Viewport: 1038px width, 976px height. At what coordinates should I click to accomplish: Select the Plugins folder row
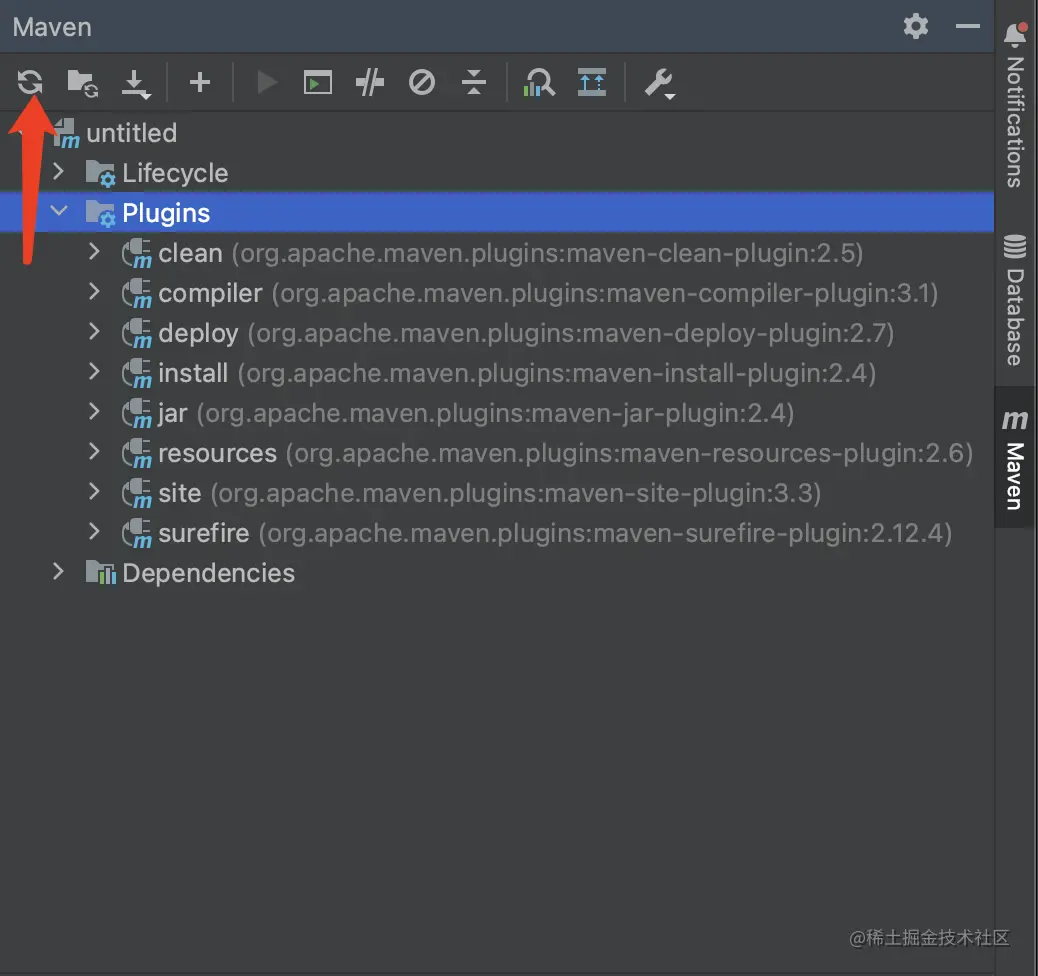tap(496, 213)
